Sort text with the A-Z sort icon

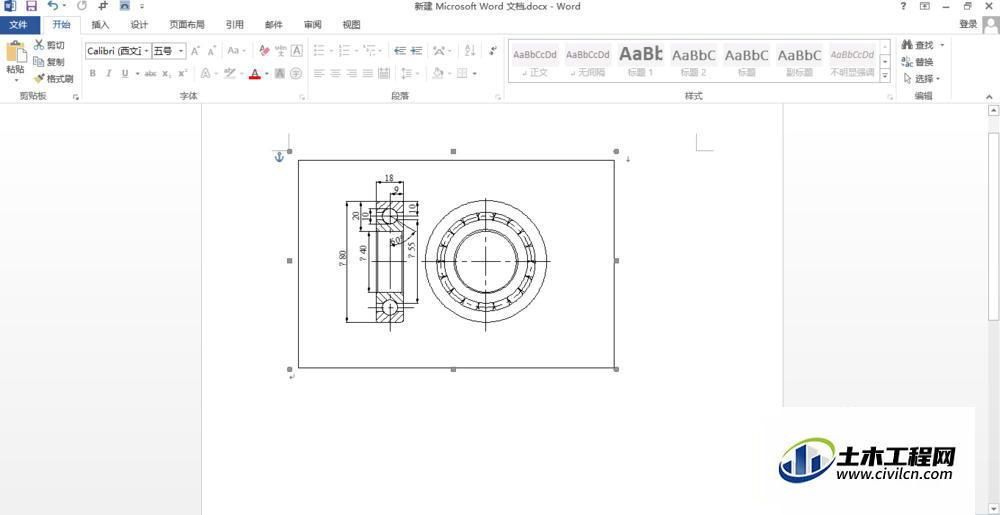[x=470, y=51]
